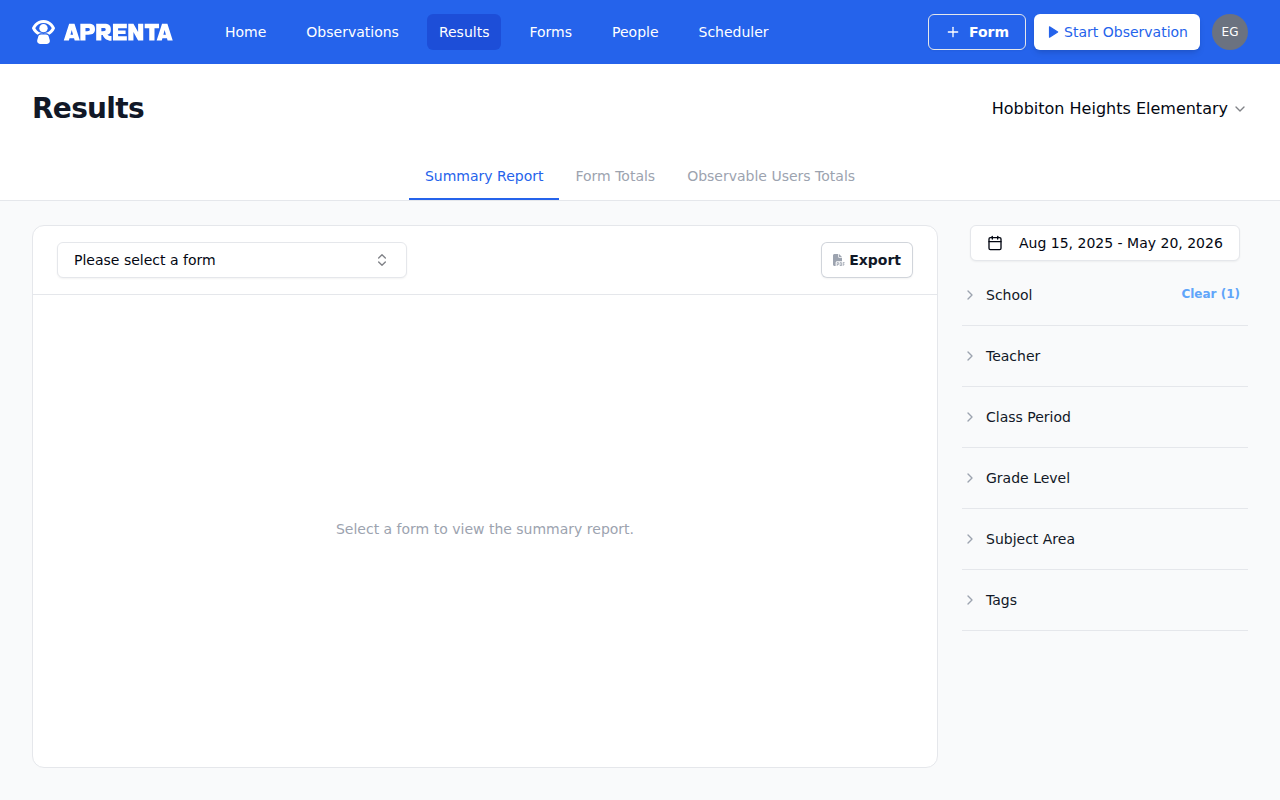Click Clear (1) next to the School filter

(x=1210, y=293)
